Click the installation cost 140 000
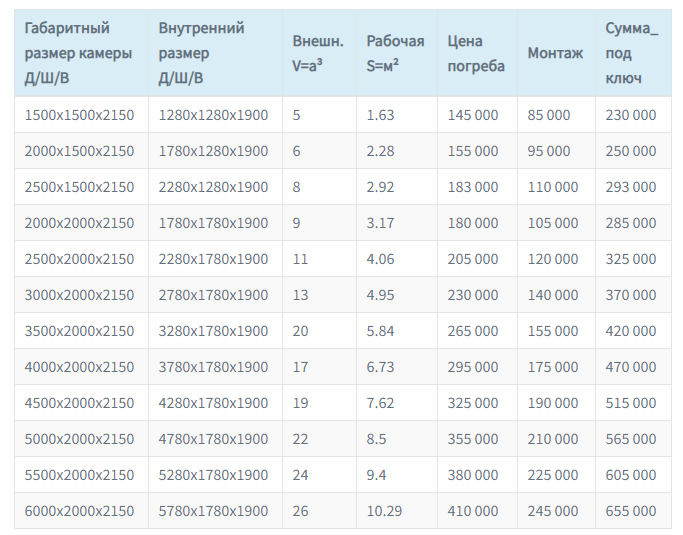683x535 pixels. click(553, 295)
